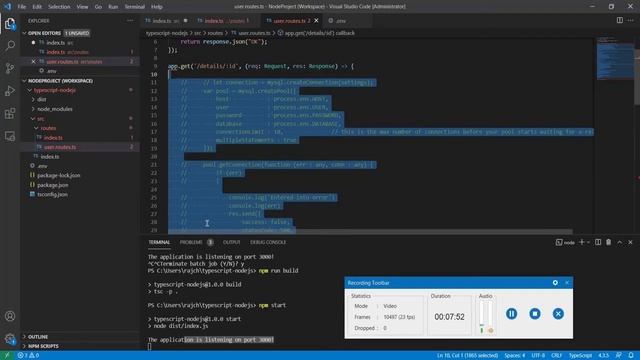Image resolution: width=640 pixels, height=360 pixels.
Task: Open tsconfig.json in the explorer
Action: (53, 194)
